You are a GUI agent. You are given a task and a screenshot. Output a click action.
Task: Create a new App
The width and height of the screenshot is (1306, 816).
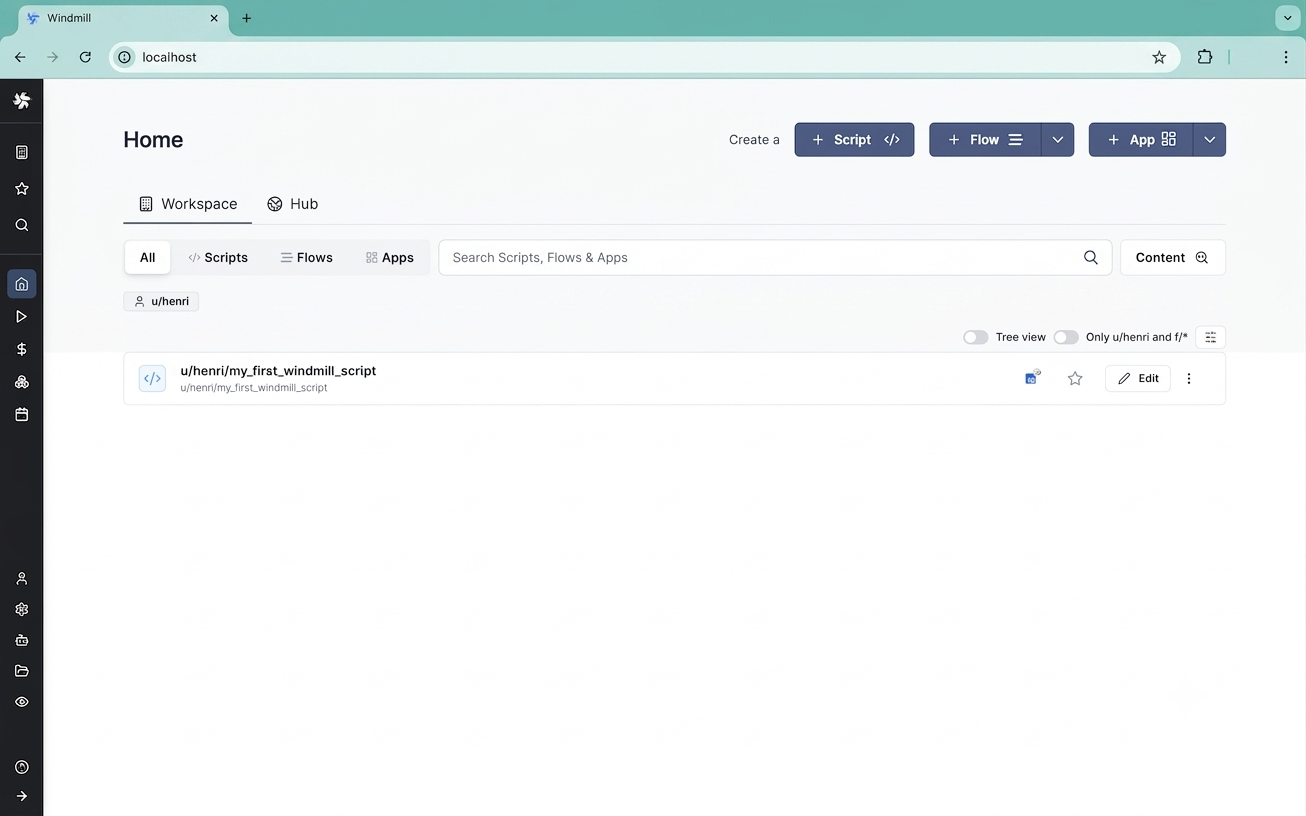[x=1141, y=140]
